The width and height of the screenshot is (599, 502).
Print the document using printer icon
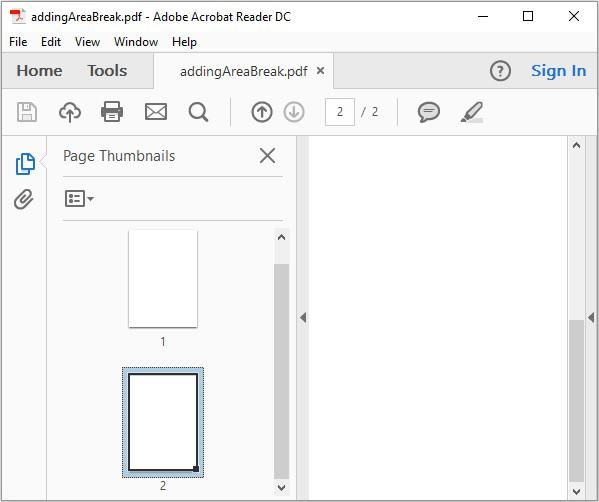[x=112, y=112]
